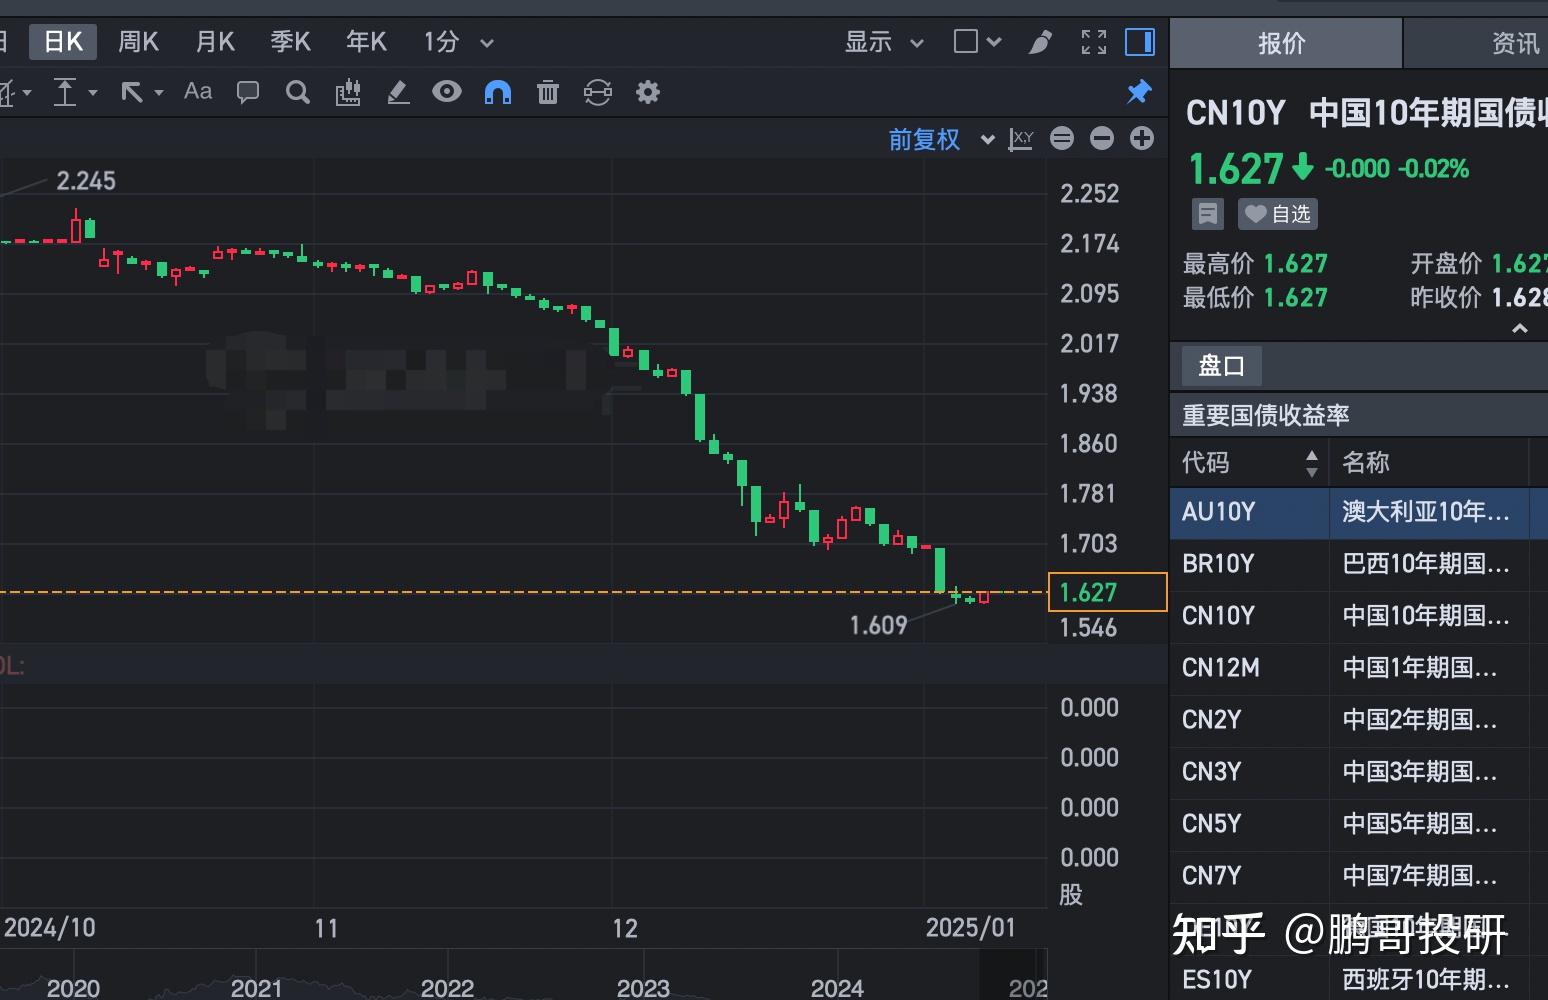Screen dimensions: 1548x1000
Task: Add CN10Y to 自选 watchlist
Action: pos(1277,213)
